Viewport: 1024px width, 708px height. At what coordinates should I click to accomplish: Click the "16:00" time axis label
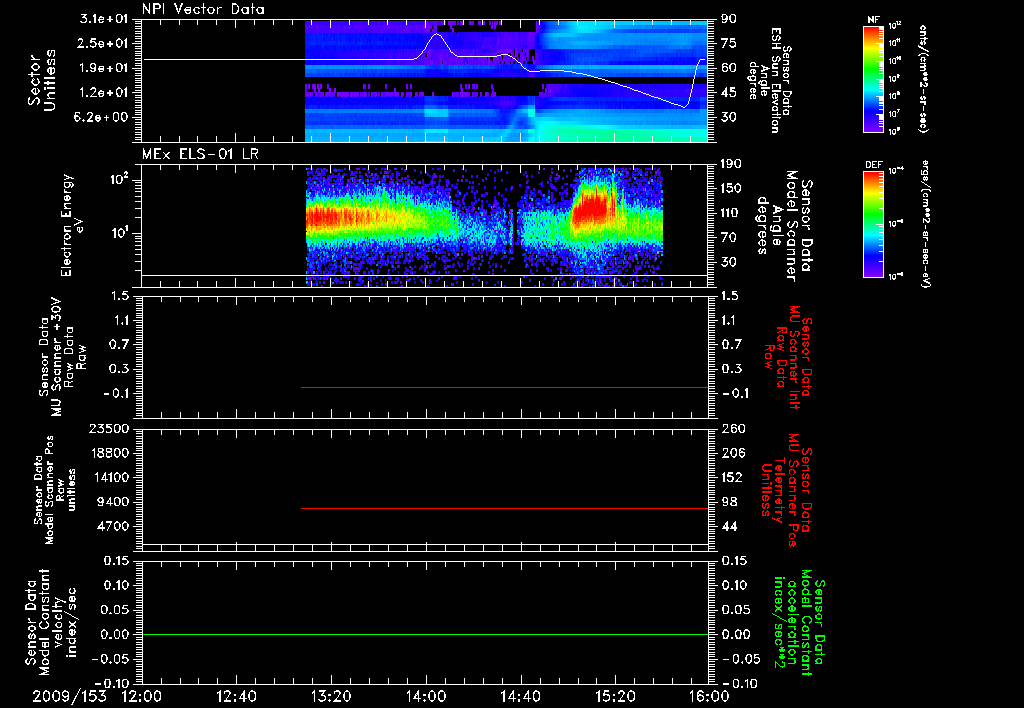pyautogui.click(x=710, y=696)
